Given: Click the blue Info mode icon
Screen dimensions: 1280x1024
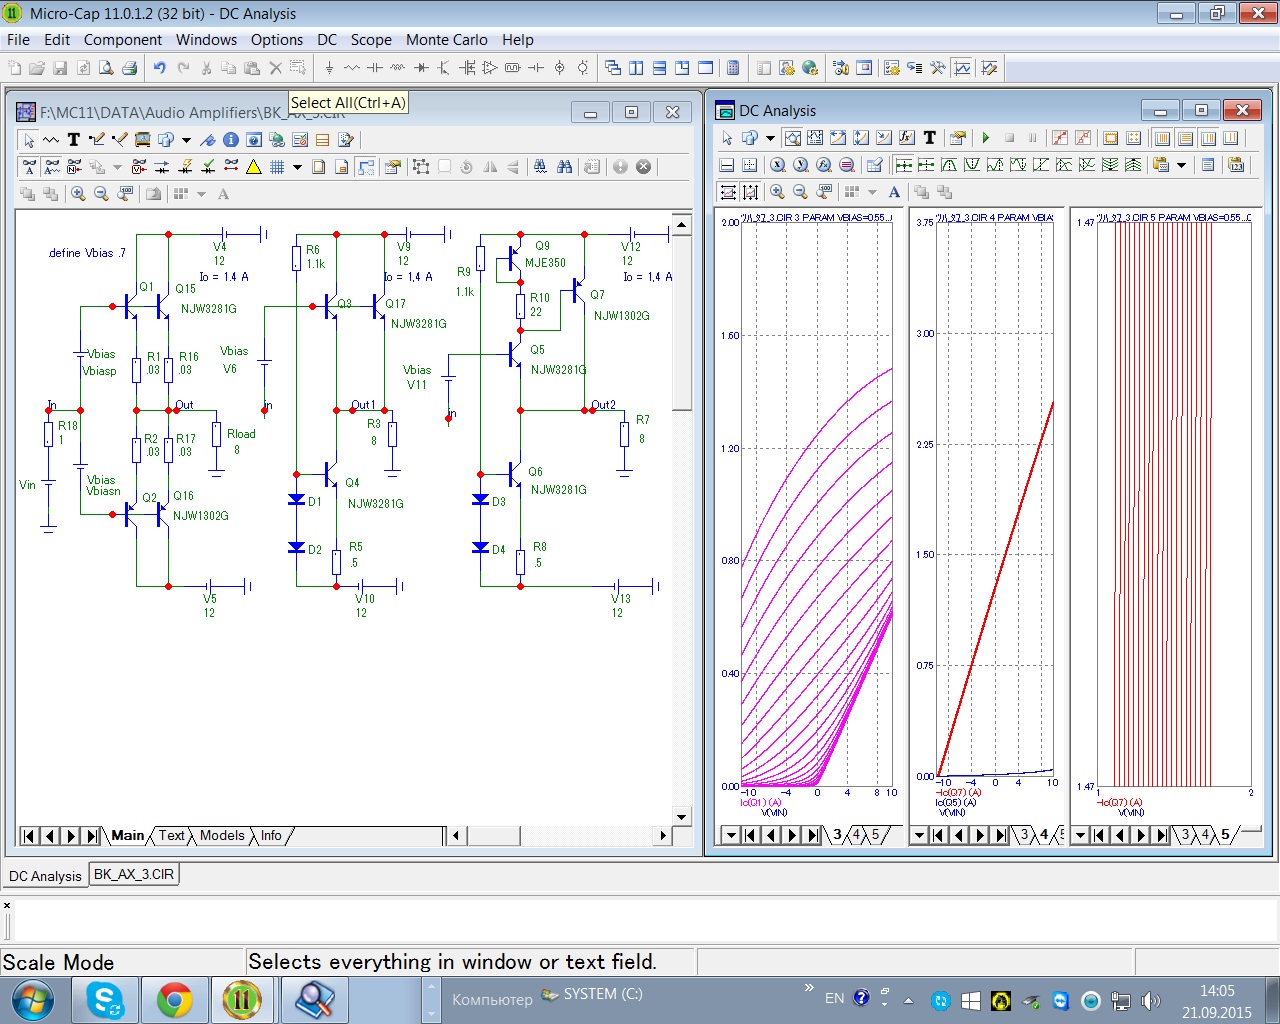Looking at the screenshot, I should (x=231, y=140).
